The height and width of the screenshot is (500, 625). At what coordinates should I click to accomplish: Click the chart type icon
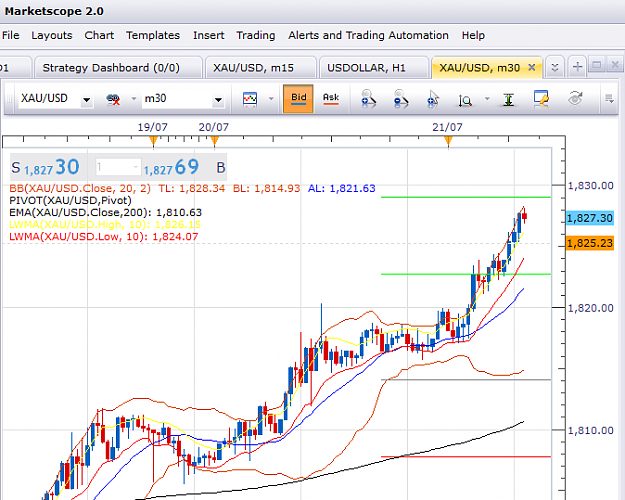click(250, 98)
